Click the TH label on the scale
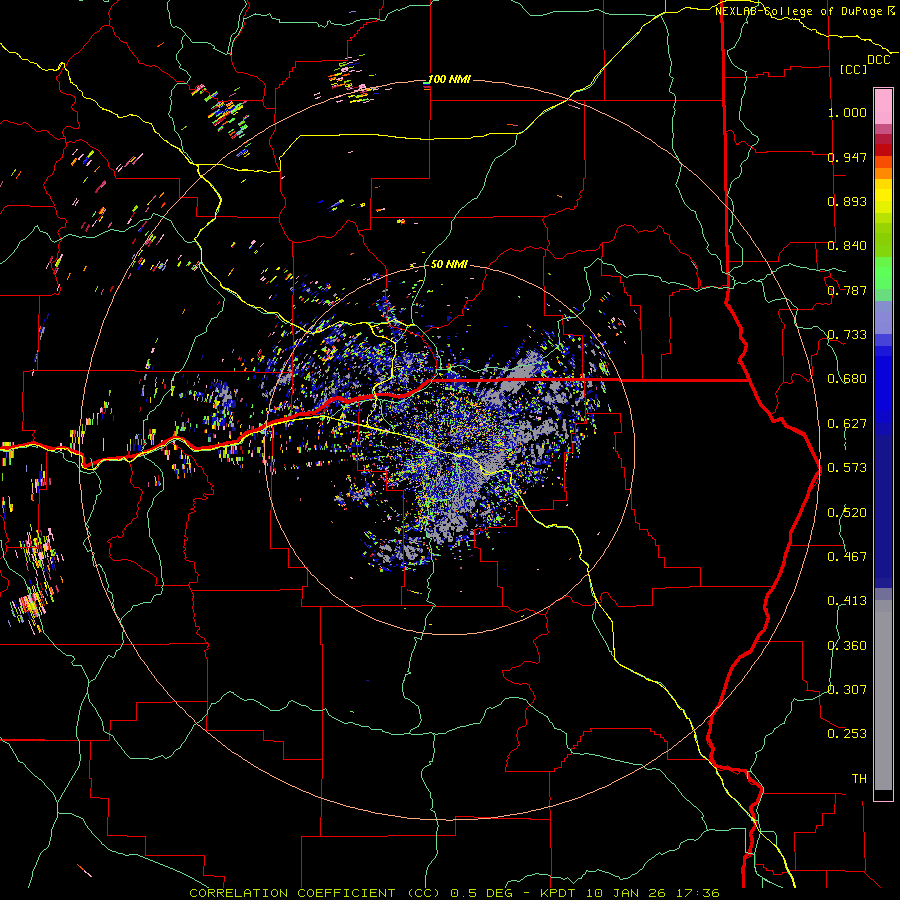 [859, 779]
